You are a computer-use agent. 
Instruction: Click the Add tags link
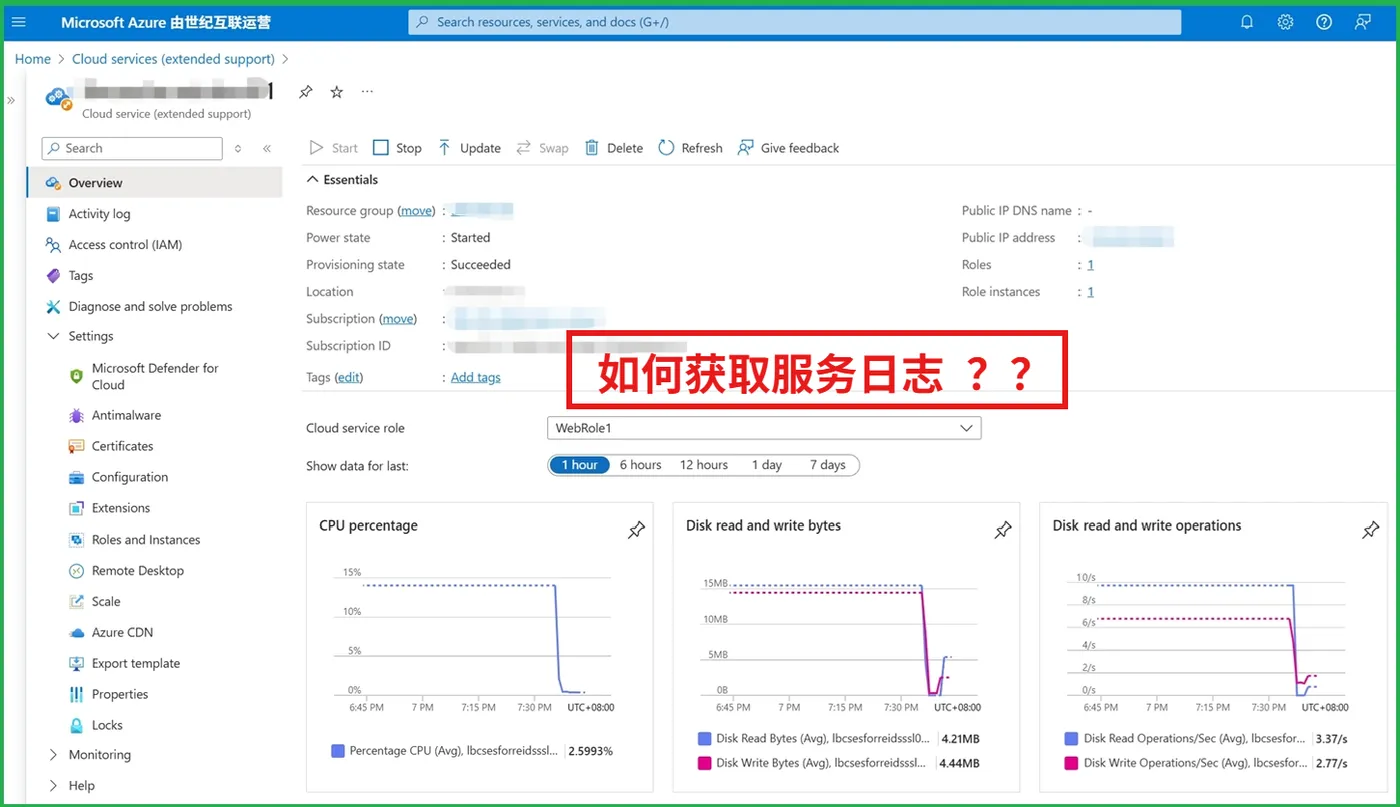tap(476, 377)
